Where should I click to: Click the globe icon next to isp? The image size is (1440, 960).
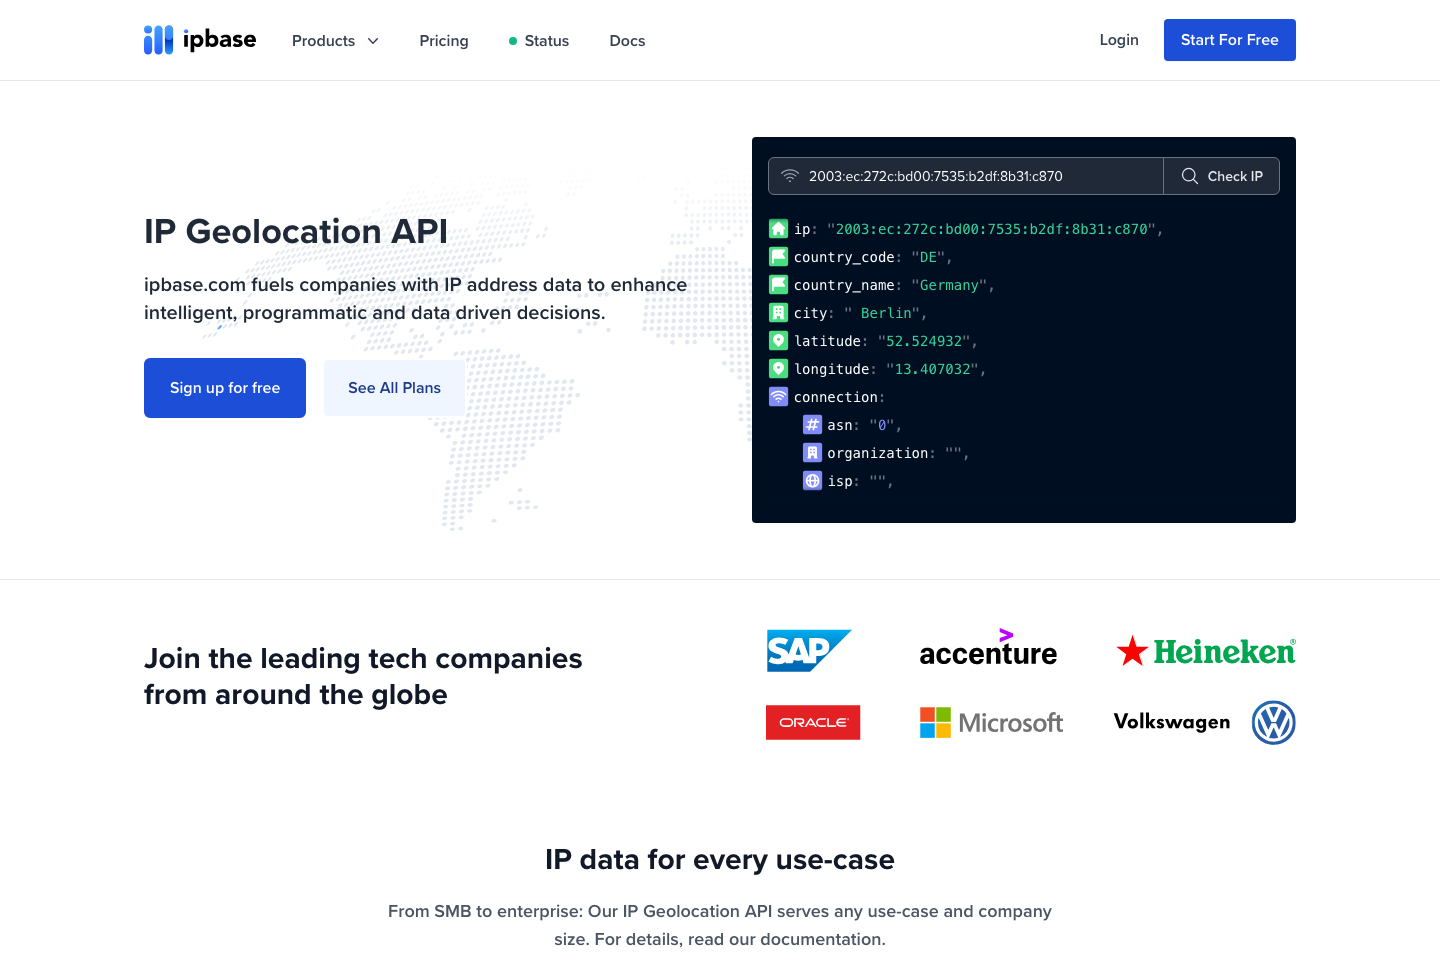click(811, 480)
